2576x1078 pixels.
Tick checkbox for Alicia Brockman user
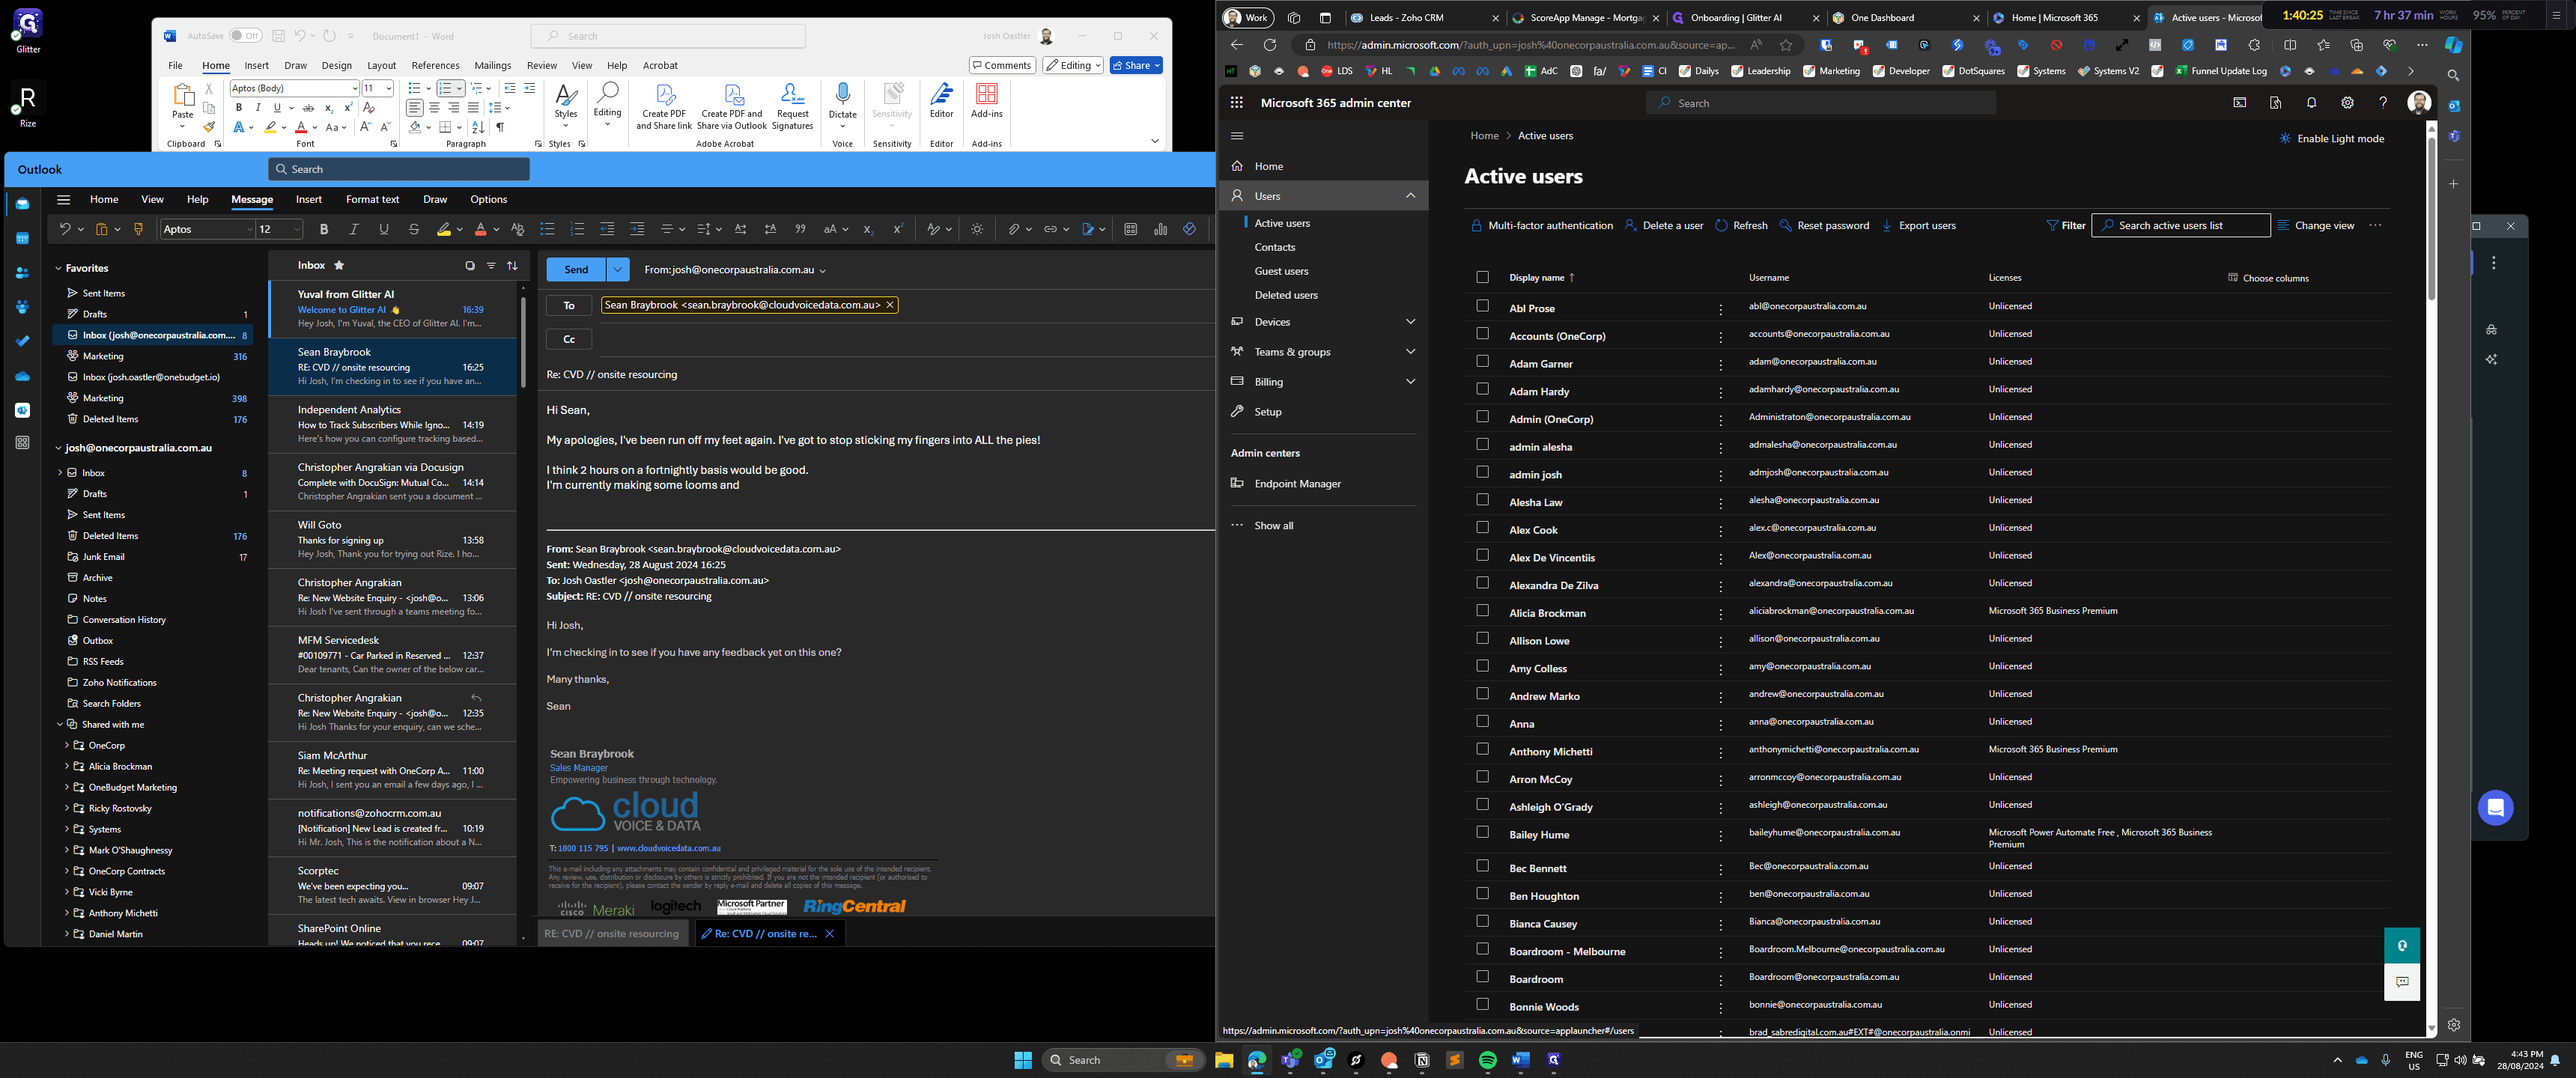point(1482,611)
